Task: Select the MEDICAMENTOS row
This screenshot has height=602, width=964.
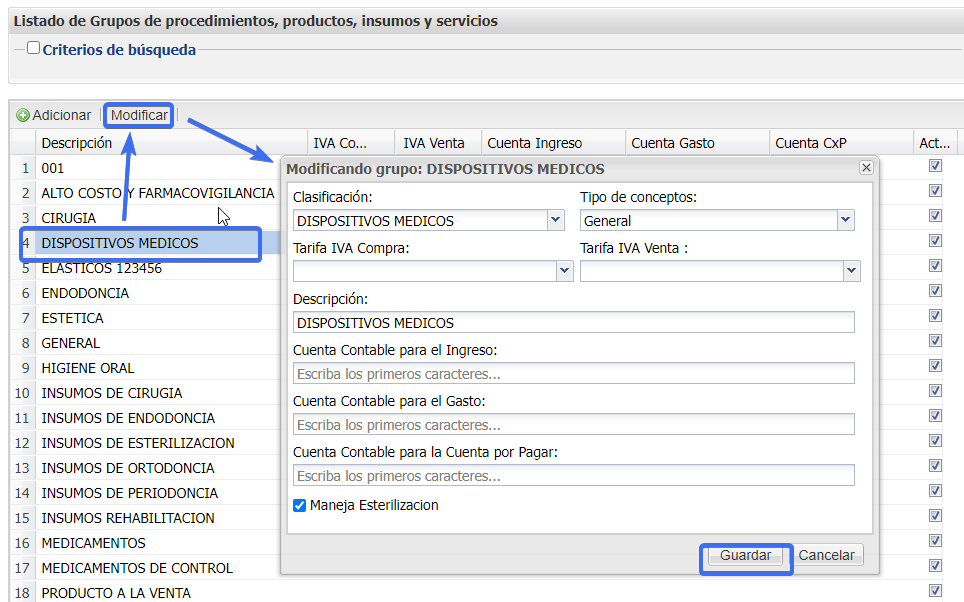Action: coord(93,543)
